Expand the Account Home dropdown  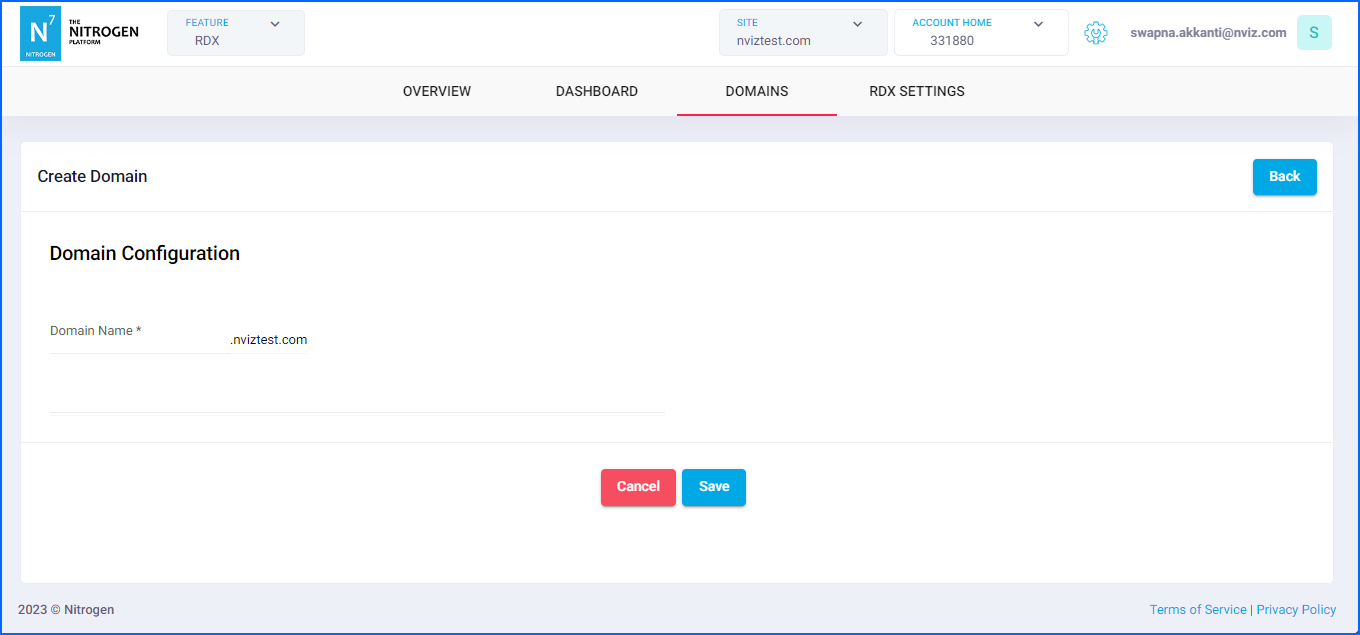click(x=980, y=33)
